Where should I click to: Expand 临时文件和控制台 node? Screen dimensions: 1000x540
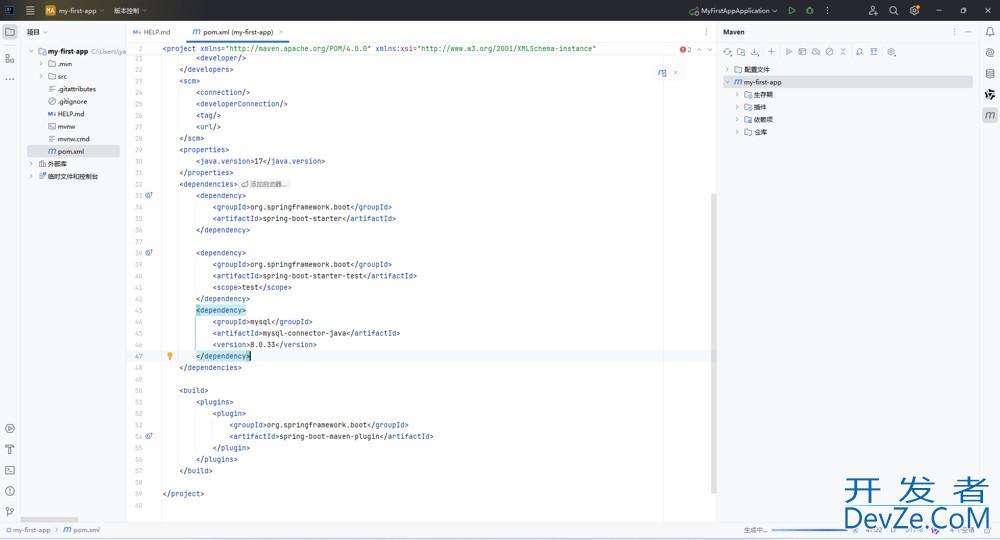pos(31,176)
